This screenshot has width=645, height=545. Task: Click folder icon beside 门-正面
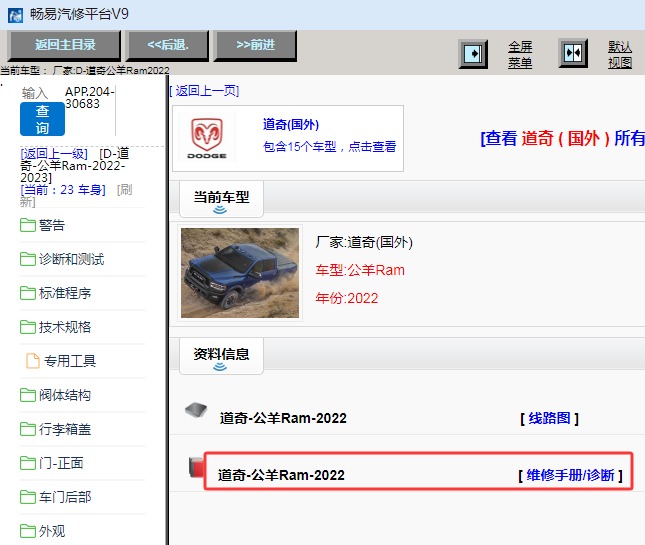click(x=28, y=463)
